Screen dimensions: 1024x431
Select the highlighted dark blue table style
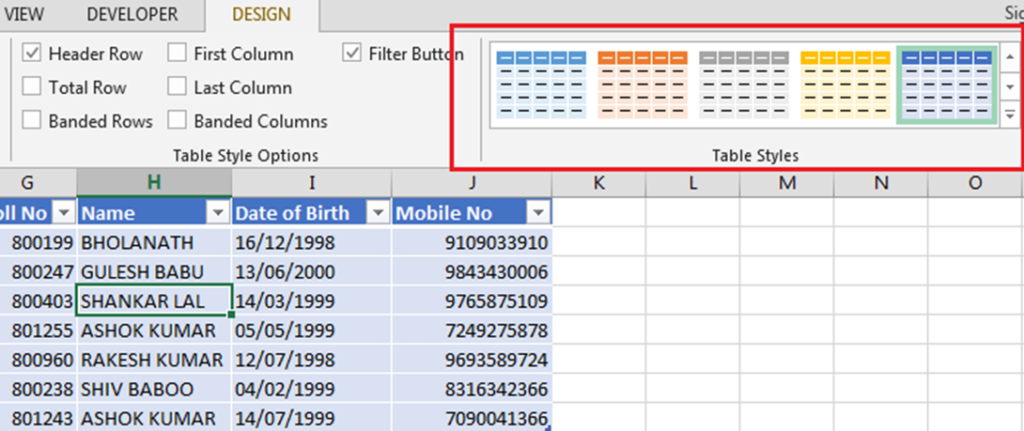pyautogui.click(x=947, y=84)
